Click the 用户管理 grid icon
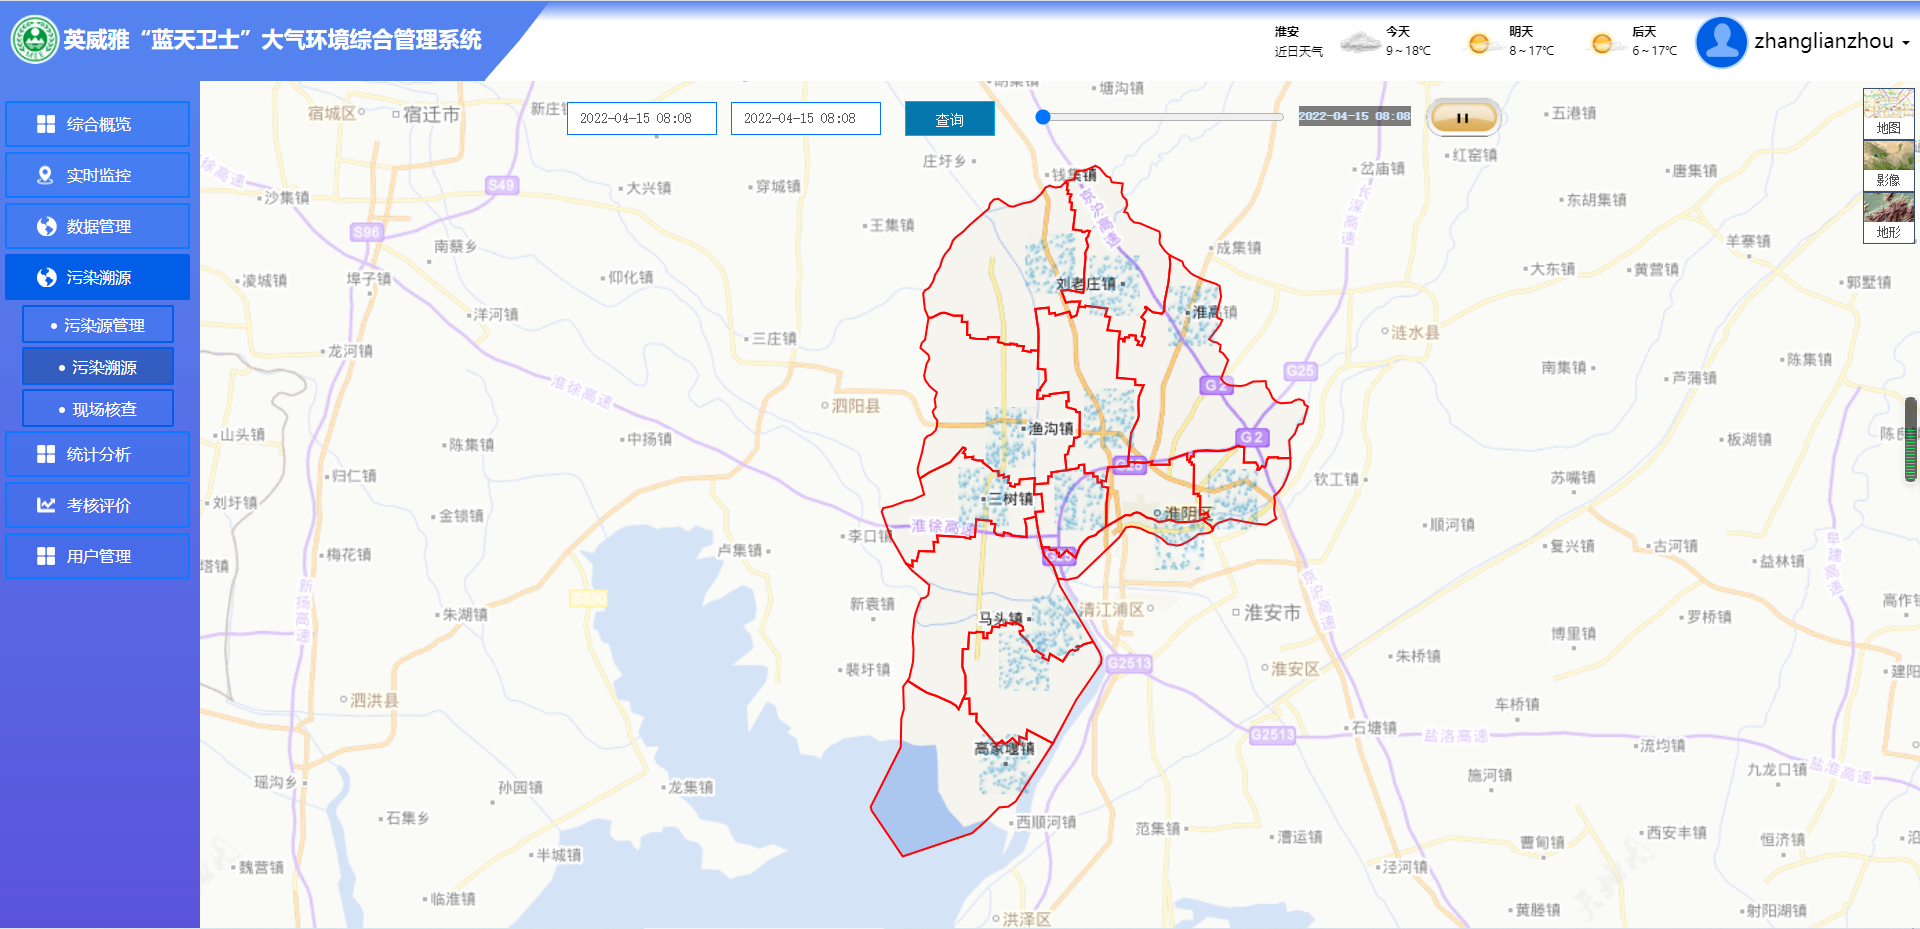Viewport: 1920px width, 929px height. [46, 556]
